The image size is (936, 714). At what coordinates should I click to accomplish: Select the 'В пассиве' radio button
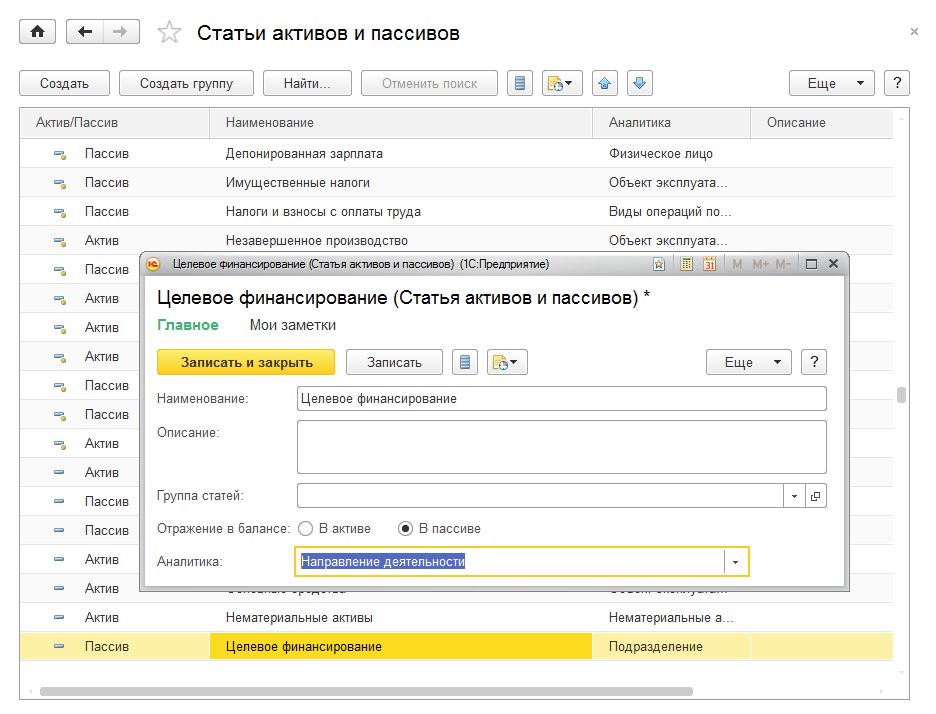tap(406, 528)
